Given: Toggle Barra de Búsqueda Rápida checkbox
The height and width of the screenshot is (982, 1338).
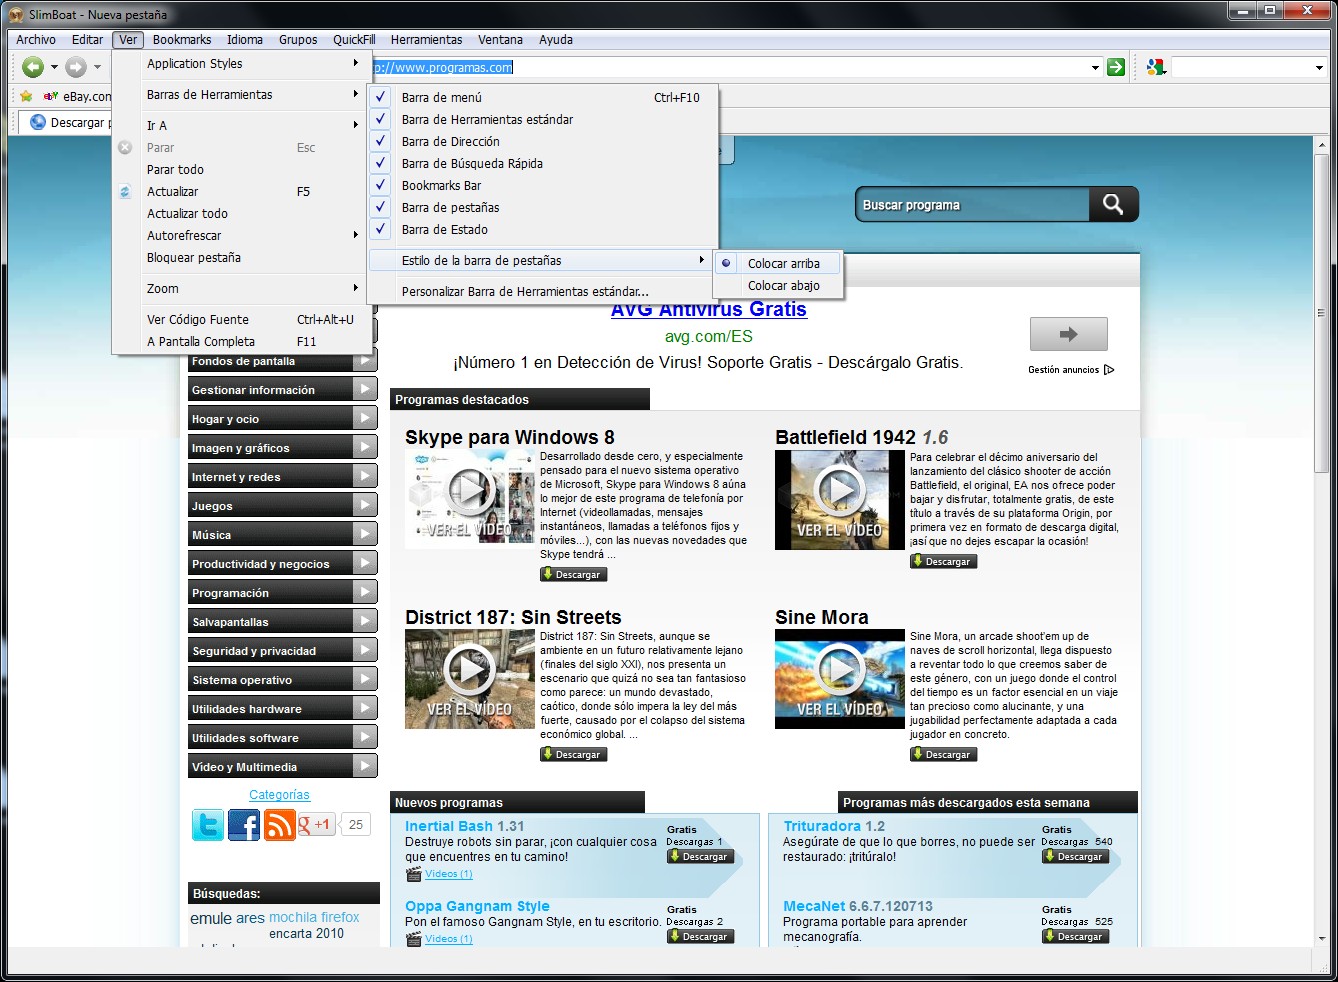Looking at the screenshot, I should pos(380,163).
